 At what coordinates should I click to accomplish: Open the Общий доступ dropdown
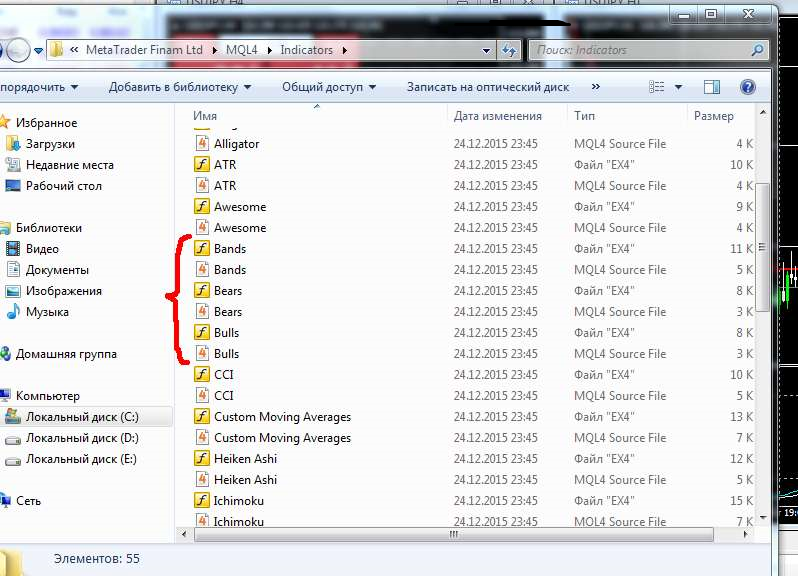(x=329, y=87)
